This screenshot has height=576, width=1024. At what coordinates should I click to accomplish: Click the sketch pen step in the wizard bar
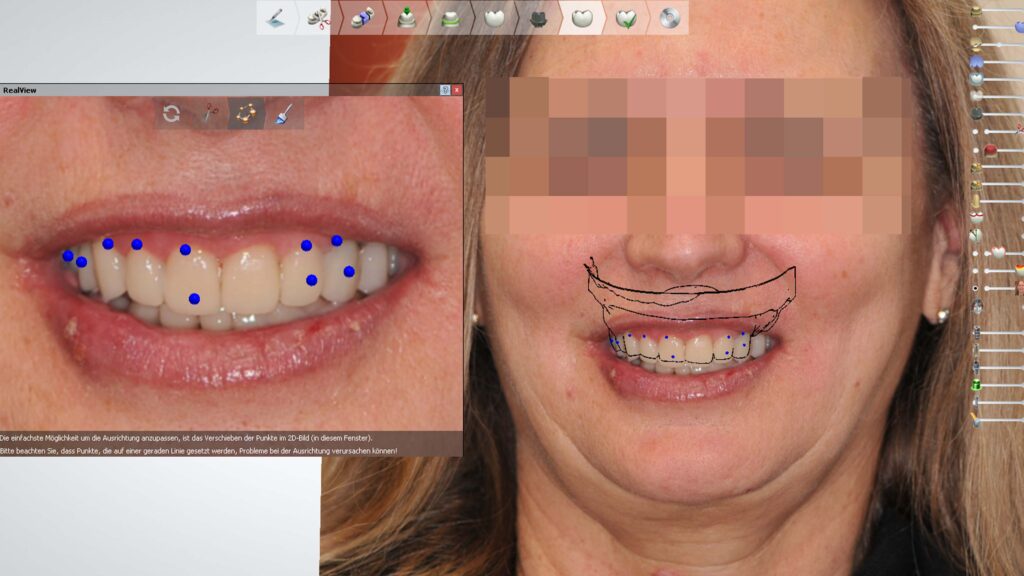point(276,18)
